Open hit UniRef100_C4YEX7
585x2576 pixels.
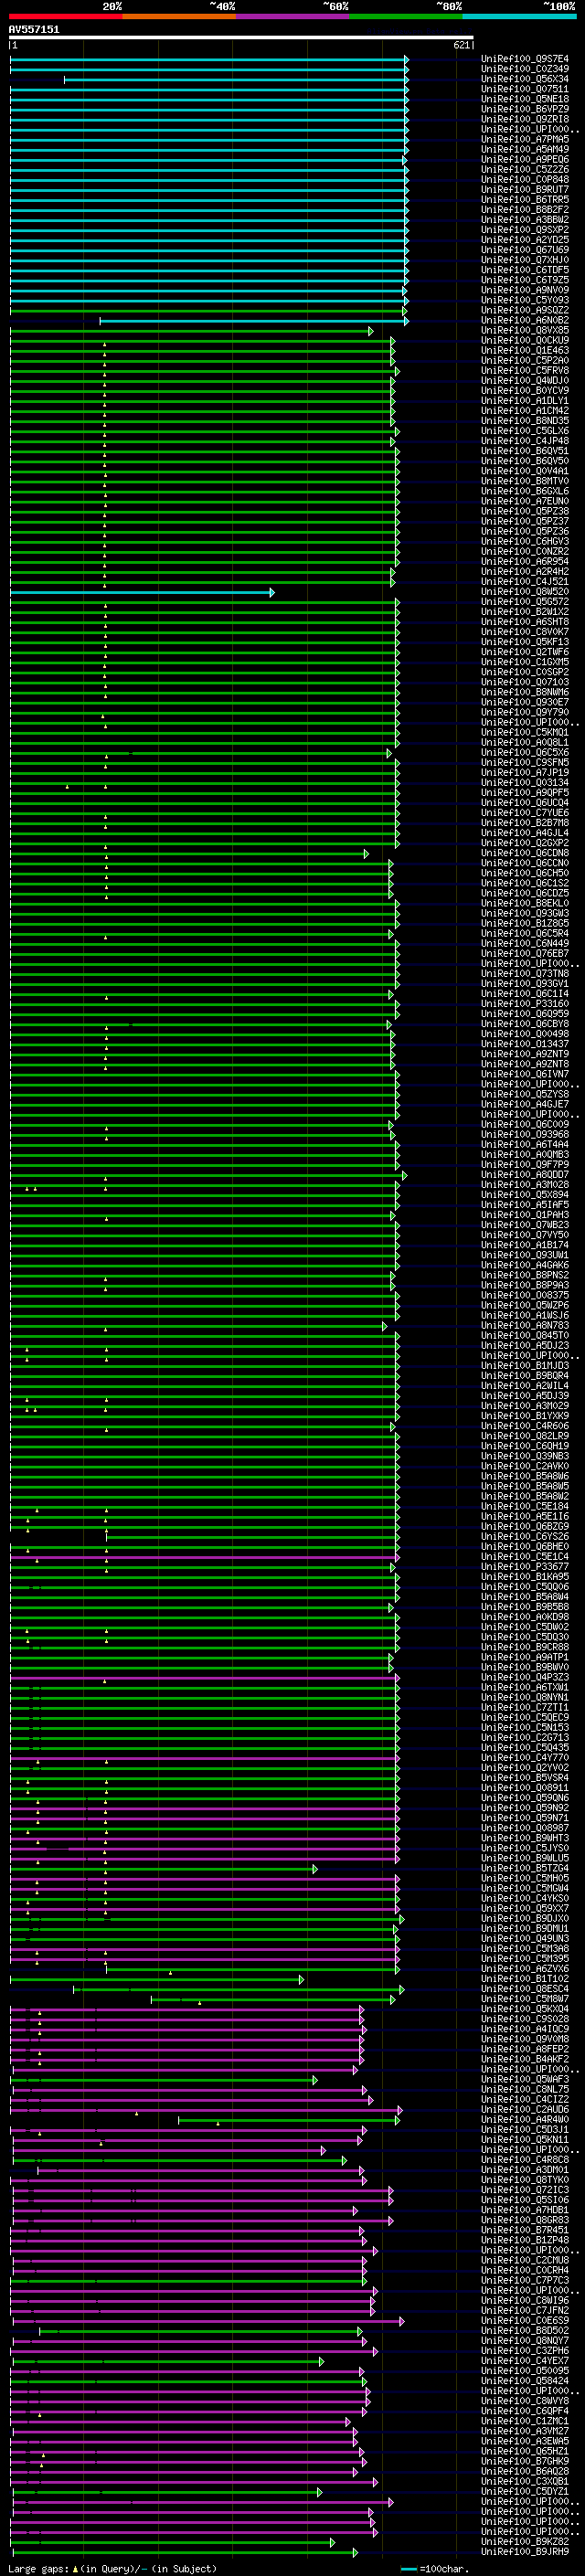coord(525,2361)
